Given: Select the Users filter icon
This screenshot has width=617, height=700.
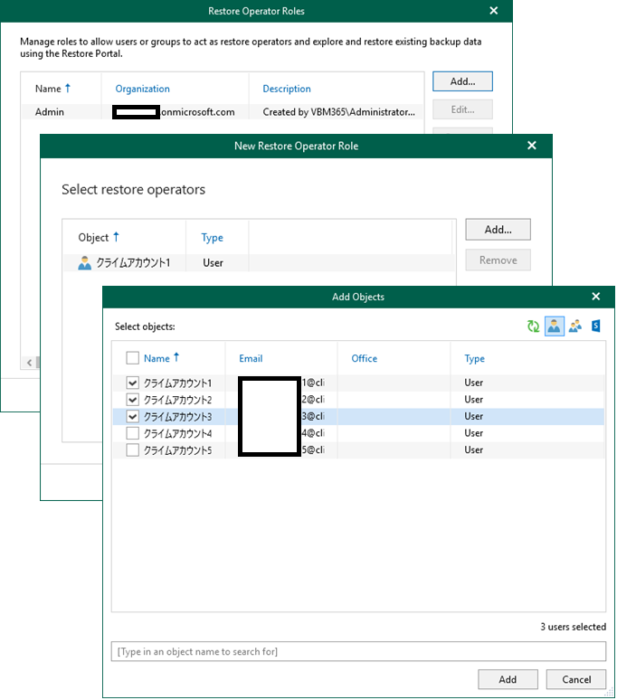Looking at the screenshot, I should pyautogui.click(x=554, y=326).
